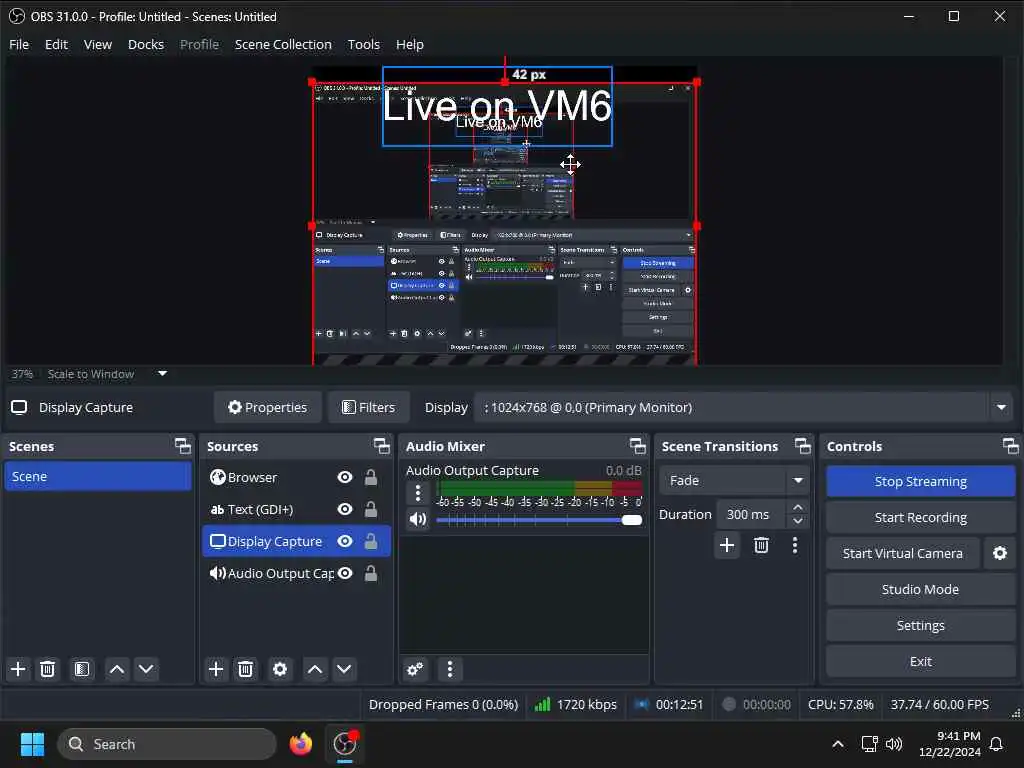
Task: Undock the Controls panel
Action: tap(1010, 446)
